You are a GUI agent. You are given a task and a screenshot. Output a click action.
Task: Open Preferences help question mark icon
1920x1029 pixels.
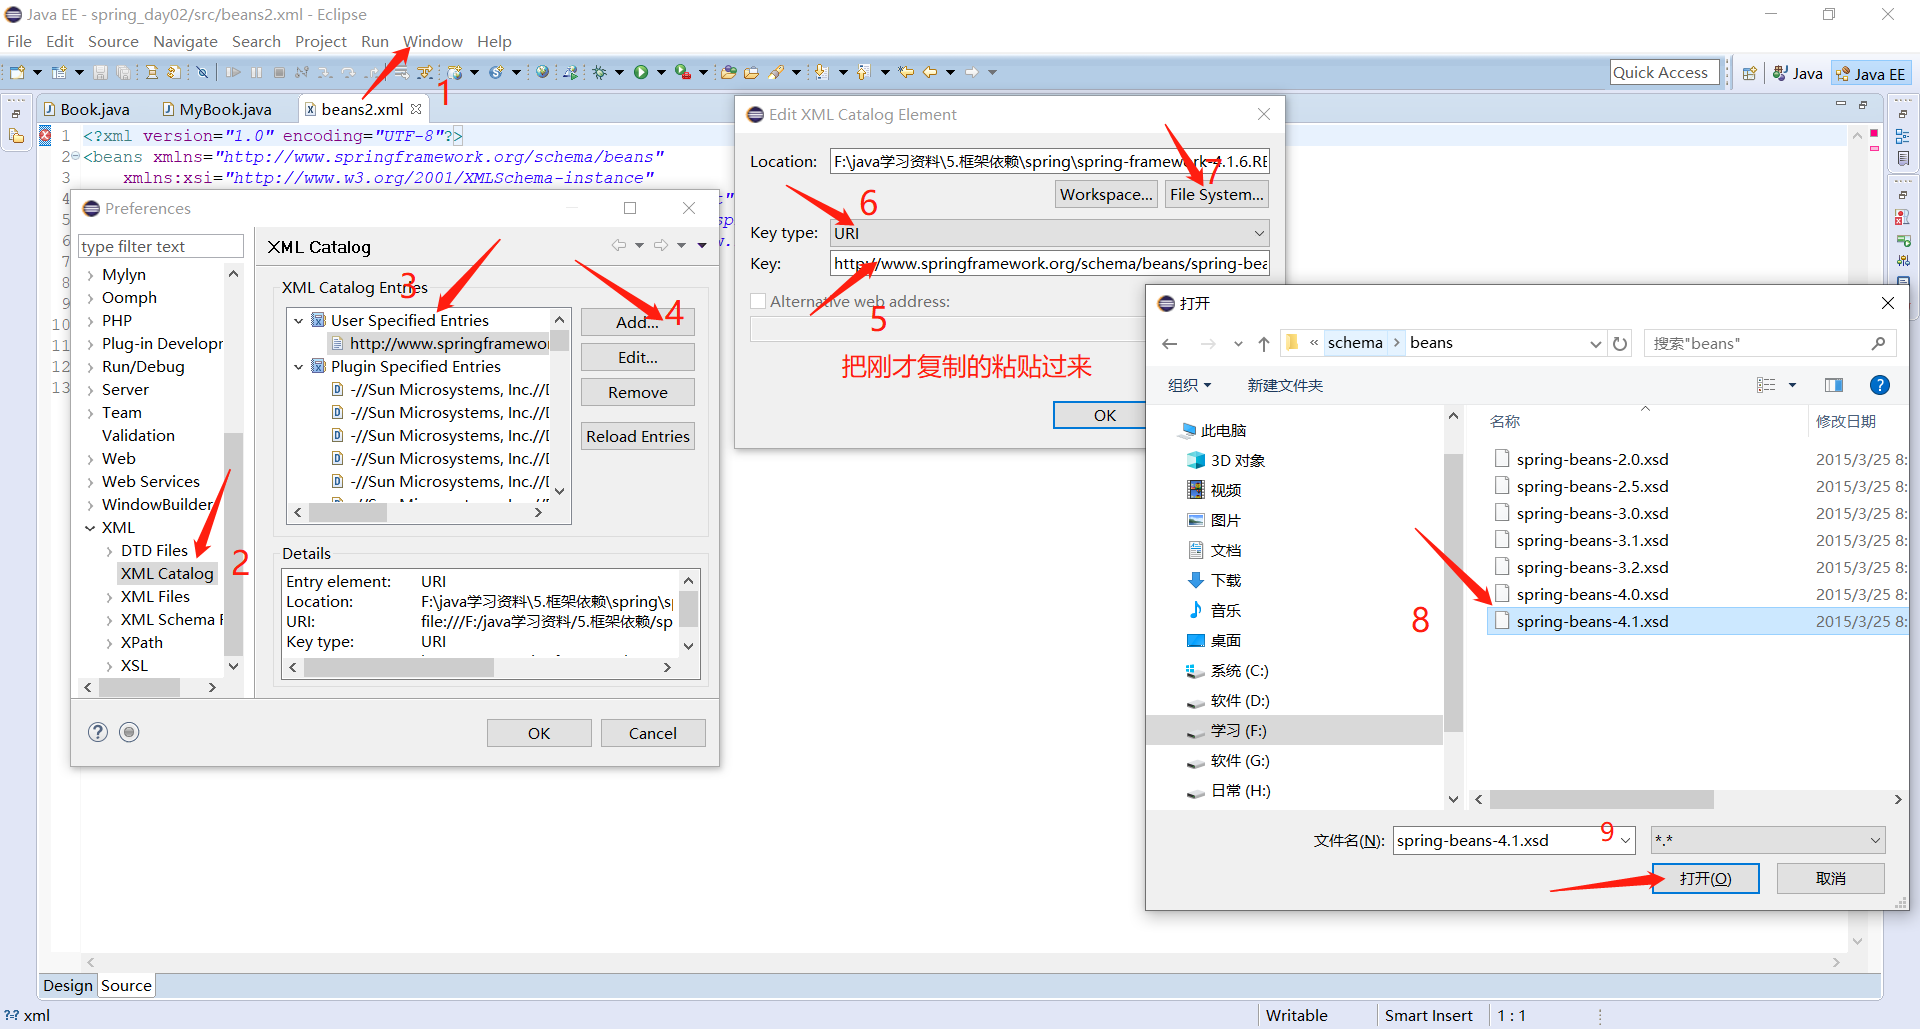[x=97, y=731]
